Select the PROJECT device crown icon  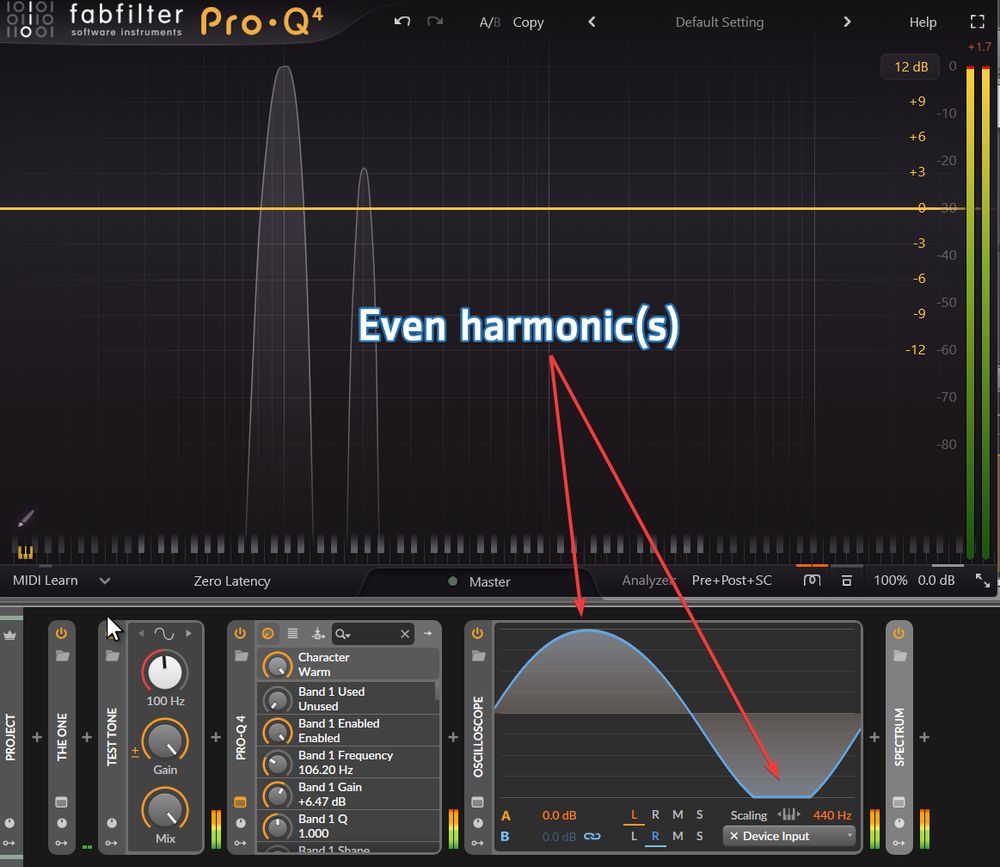[10, 635]
